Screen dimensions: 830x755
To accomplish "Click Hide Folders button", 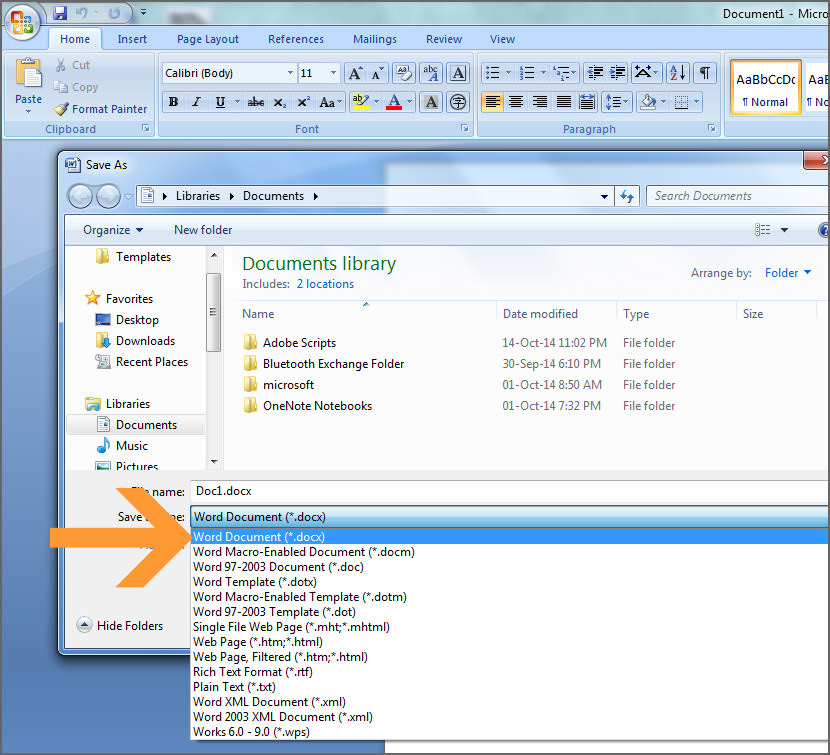I will coord(120,625).
